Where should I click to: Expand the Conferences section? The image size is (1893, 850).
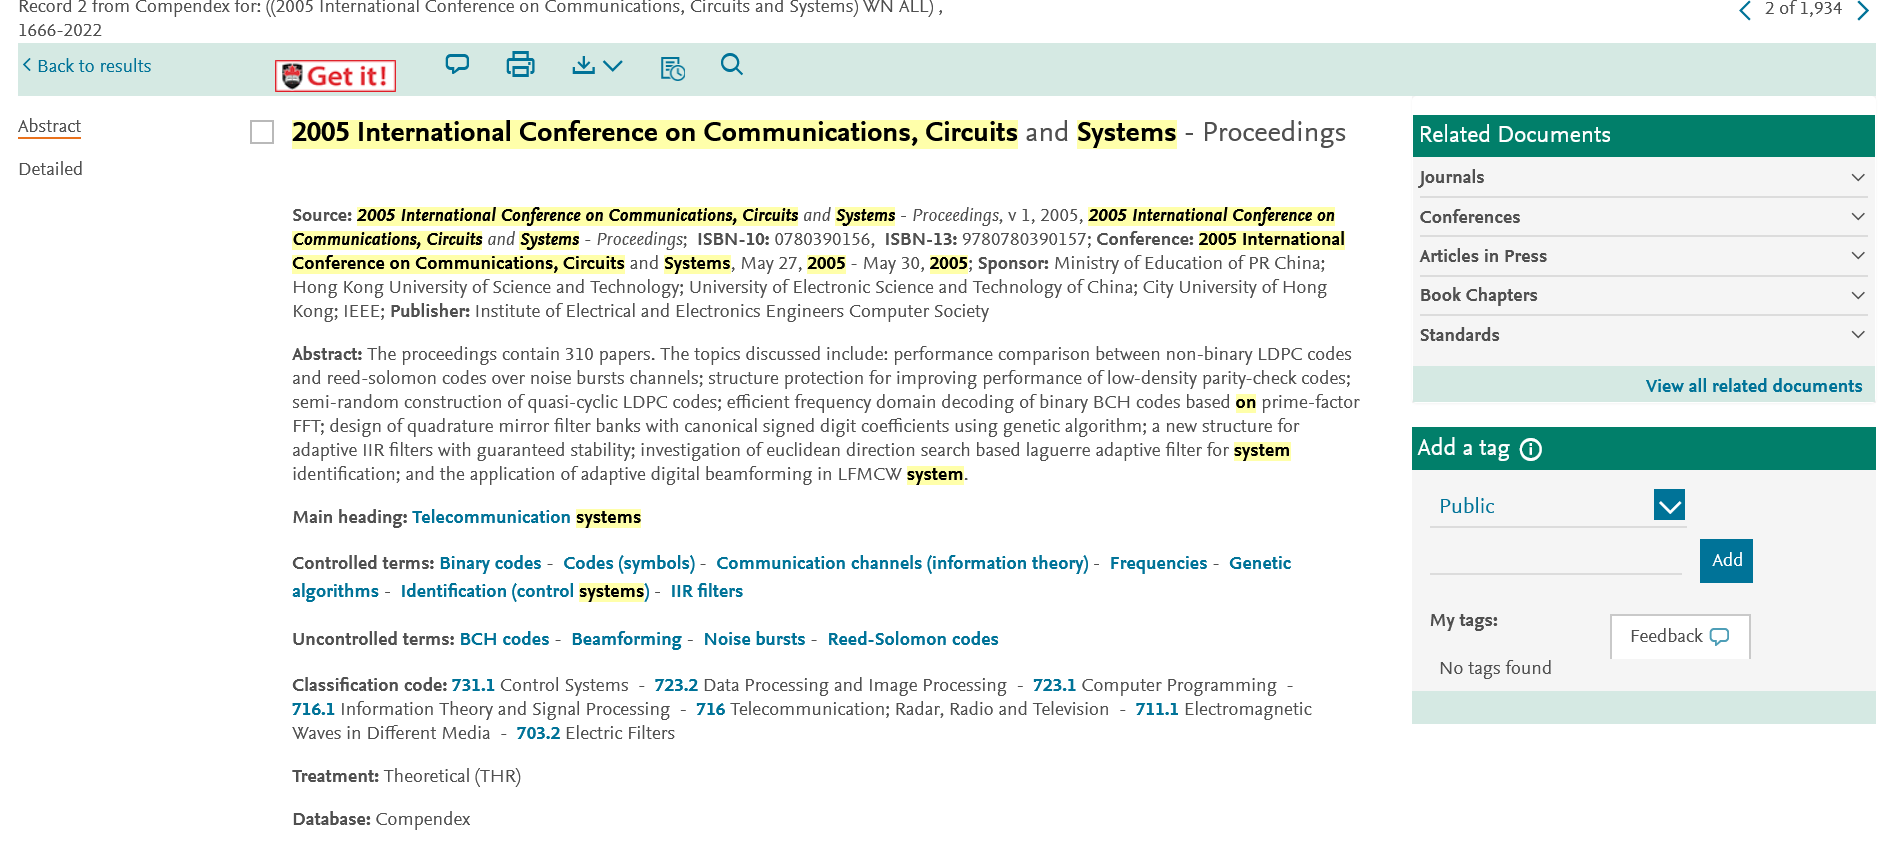pyautogui.click(x=1643, y=217)
